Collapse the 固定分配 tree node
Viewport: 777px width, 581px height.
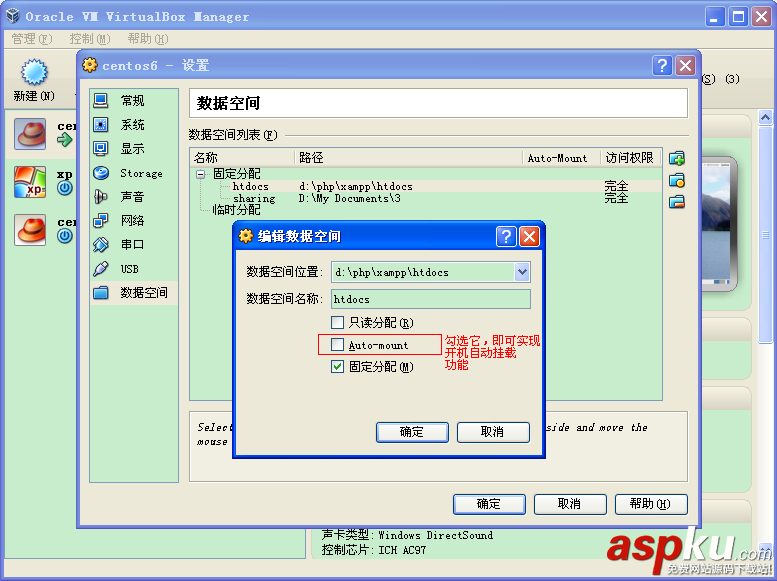pos(201,174)
